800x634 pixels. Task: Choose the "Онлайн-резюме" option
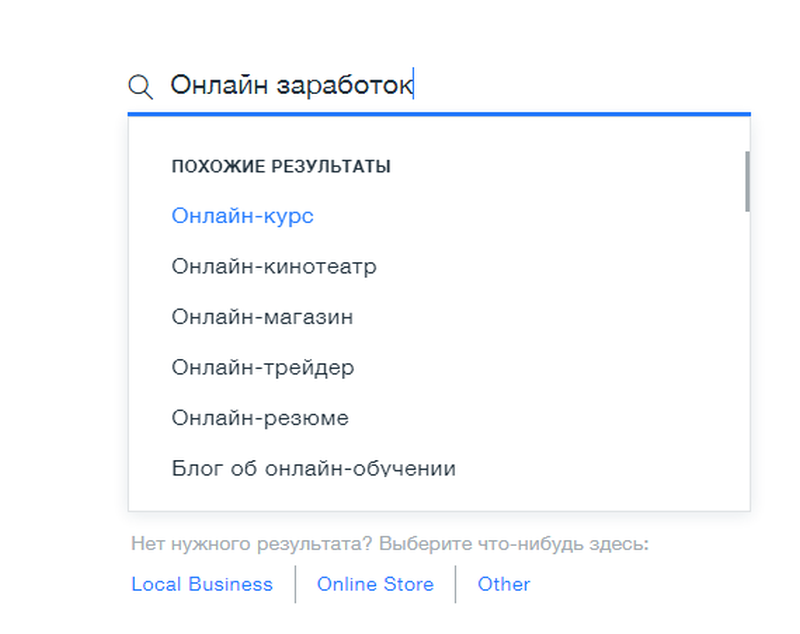260,417
